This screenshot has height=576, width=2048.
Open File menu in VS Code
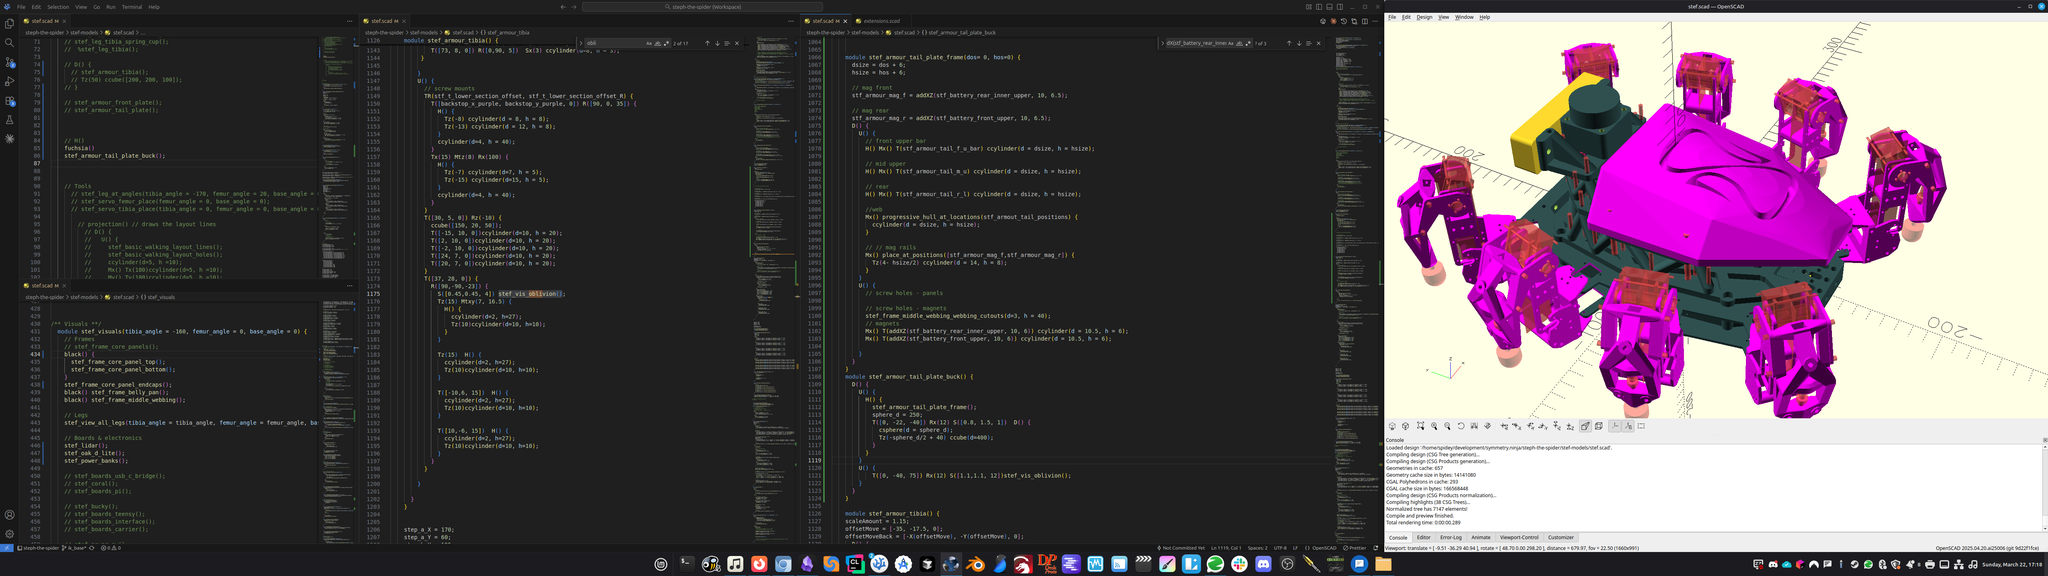[21, 7]
